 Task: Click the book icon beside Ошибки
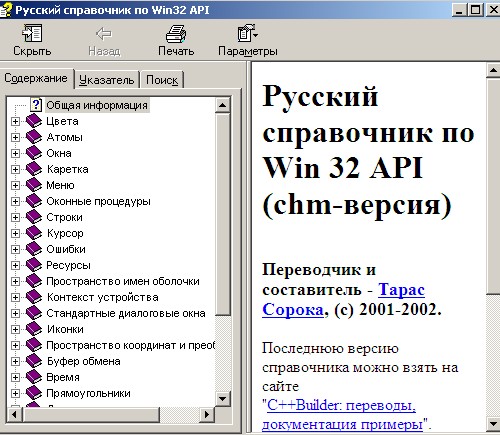pyautogui.click(x=34, y=249)
